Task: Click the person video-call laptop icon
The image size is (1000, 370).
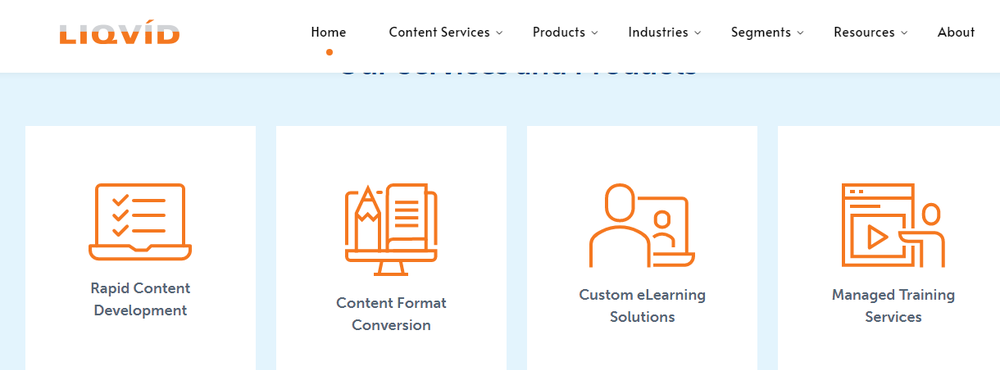Action: click(642, 225)
